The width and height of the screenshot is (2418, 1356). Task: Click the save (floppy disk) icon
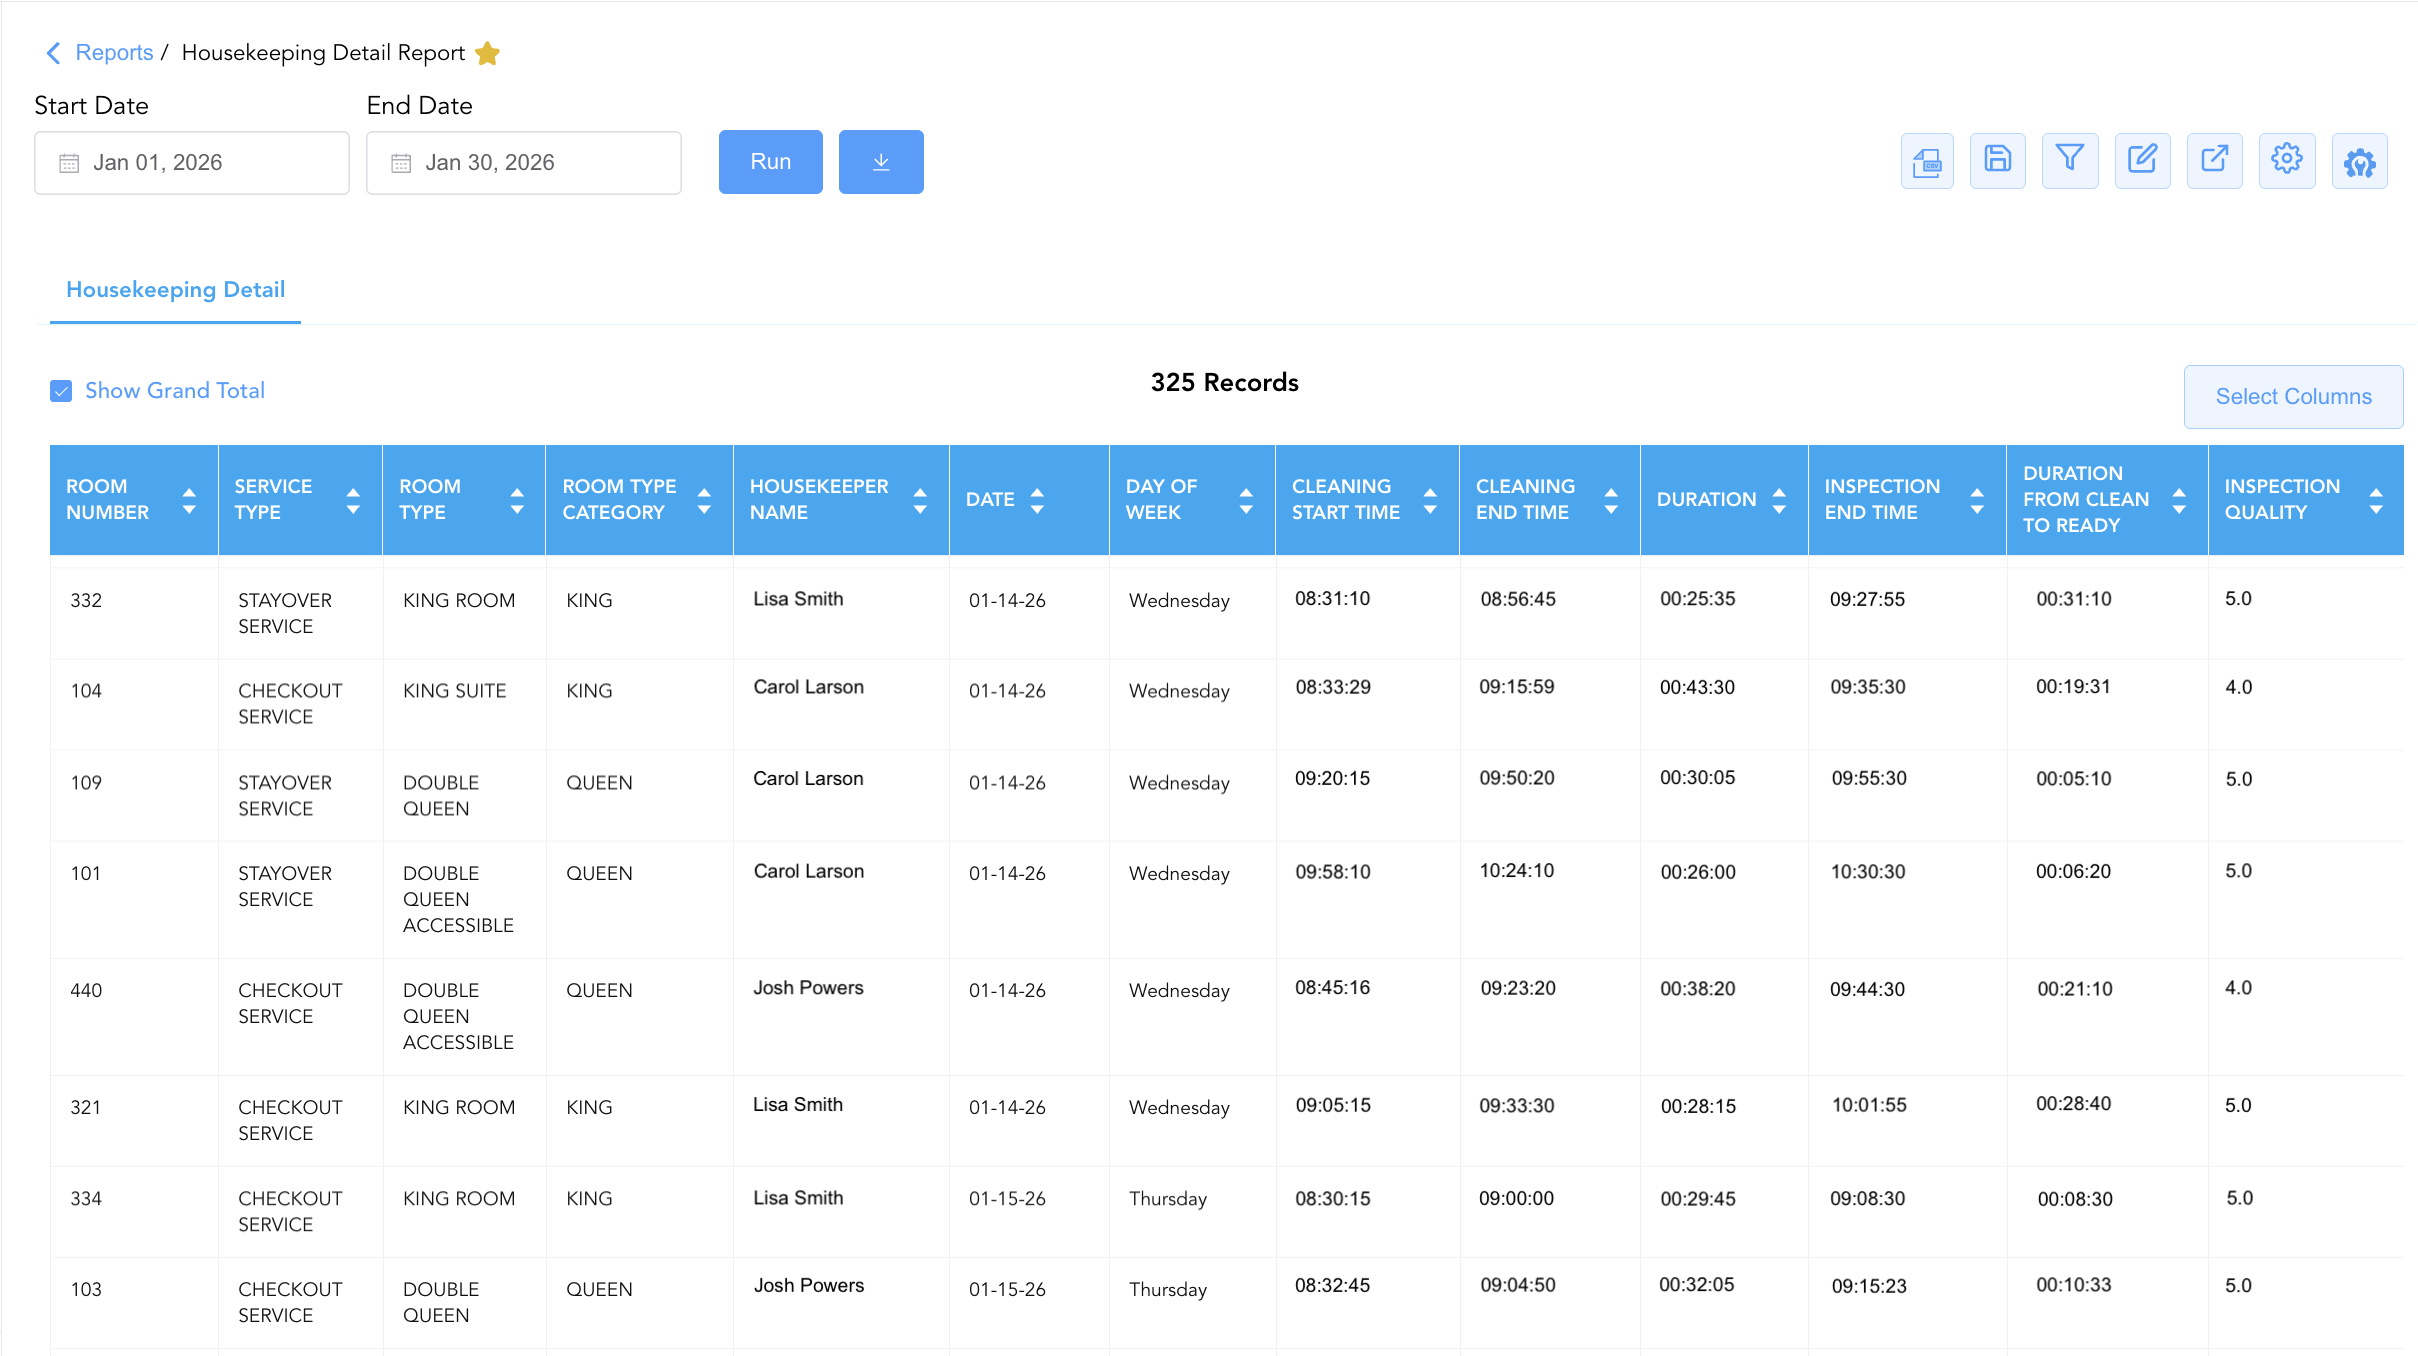1997,161
